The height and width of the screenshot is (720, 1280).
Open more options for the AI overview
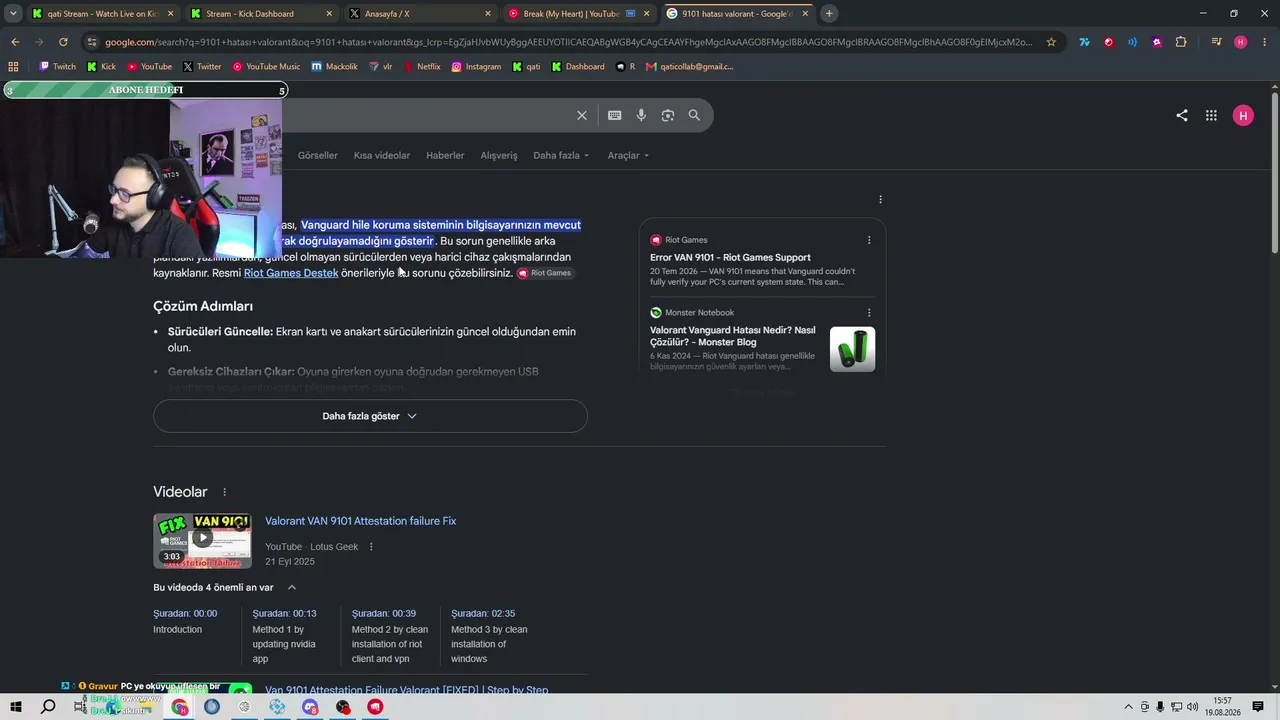pos(880,199)
